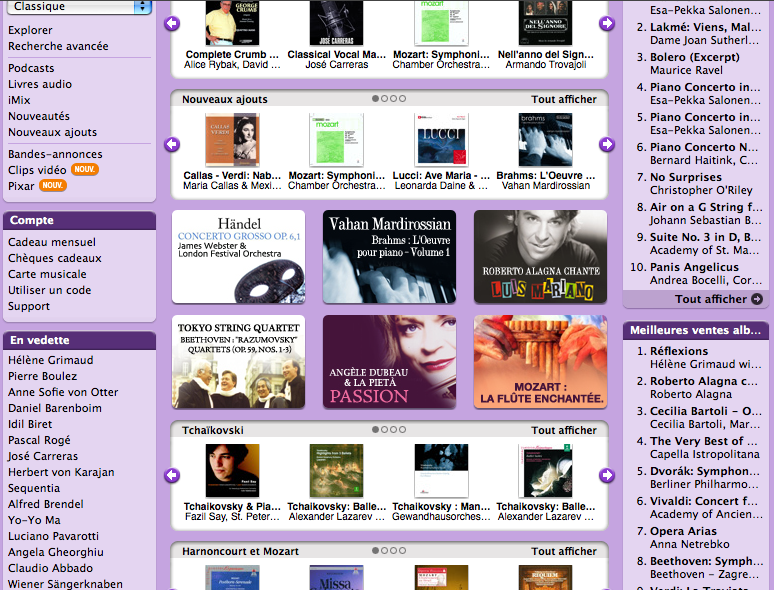Open Cadeau mensuel link
Viewport: 774px width, 590px height.
pyautogui.click(x=52, y=242)
